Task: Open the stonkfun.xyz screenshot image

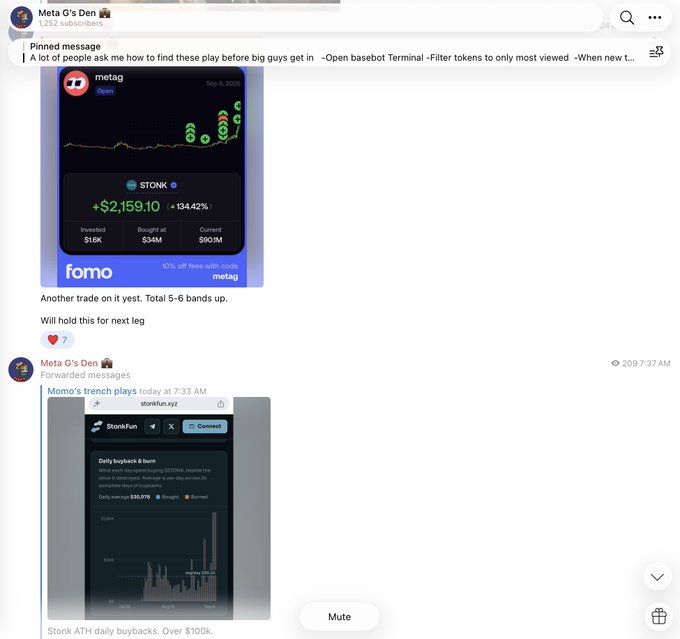Action: pyautogui.click(x=159, y=508)
